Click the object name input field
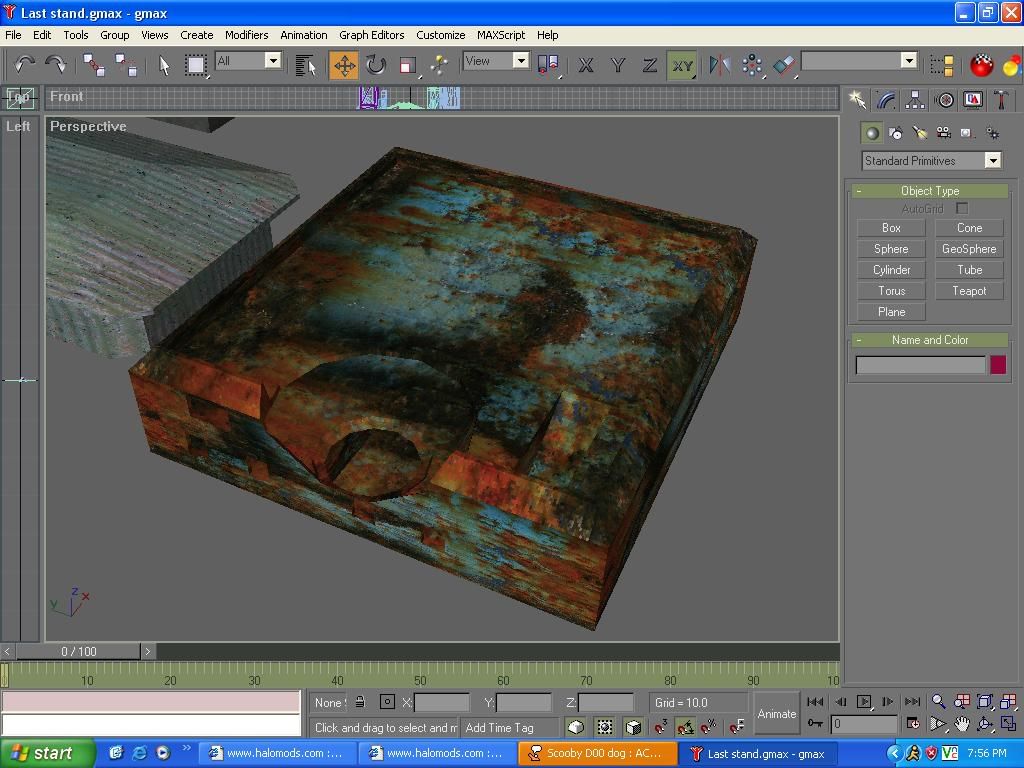The image size is (1024, 768). pos(920,365)
